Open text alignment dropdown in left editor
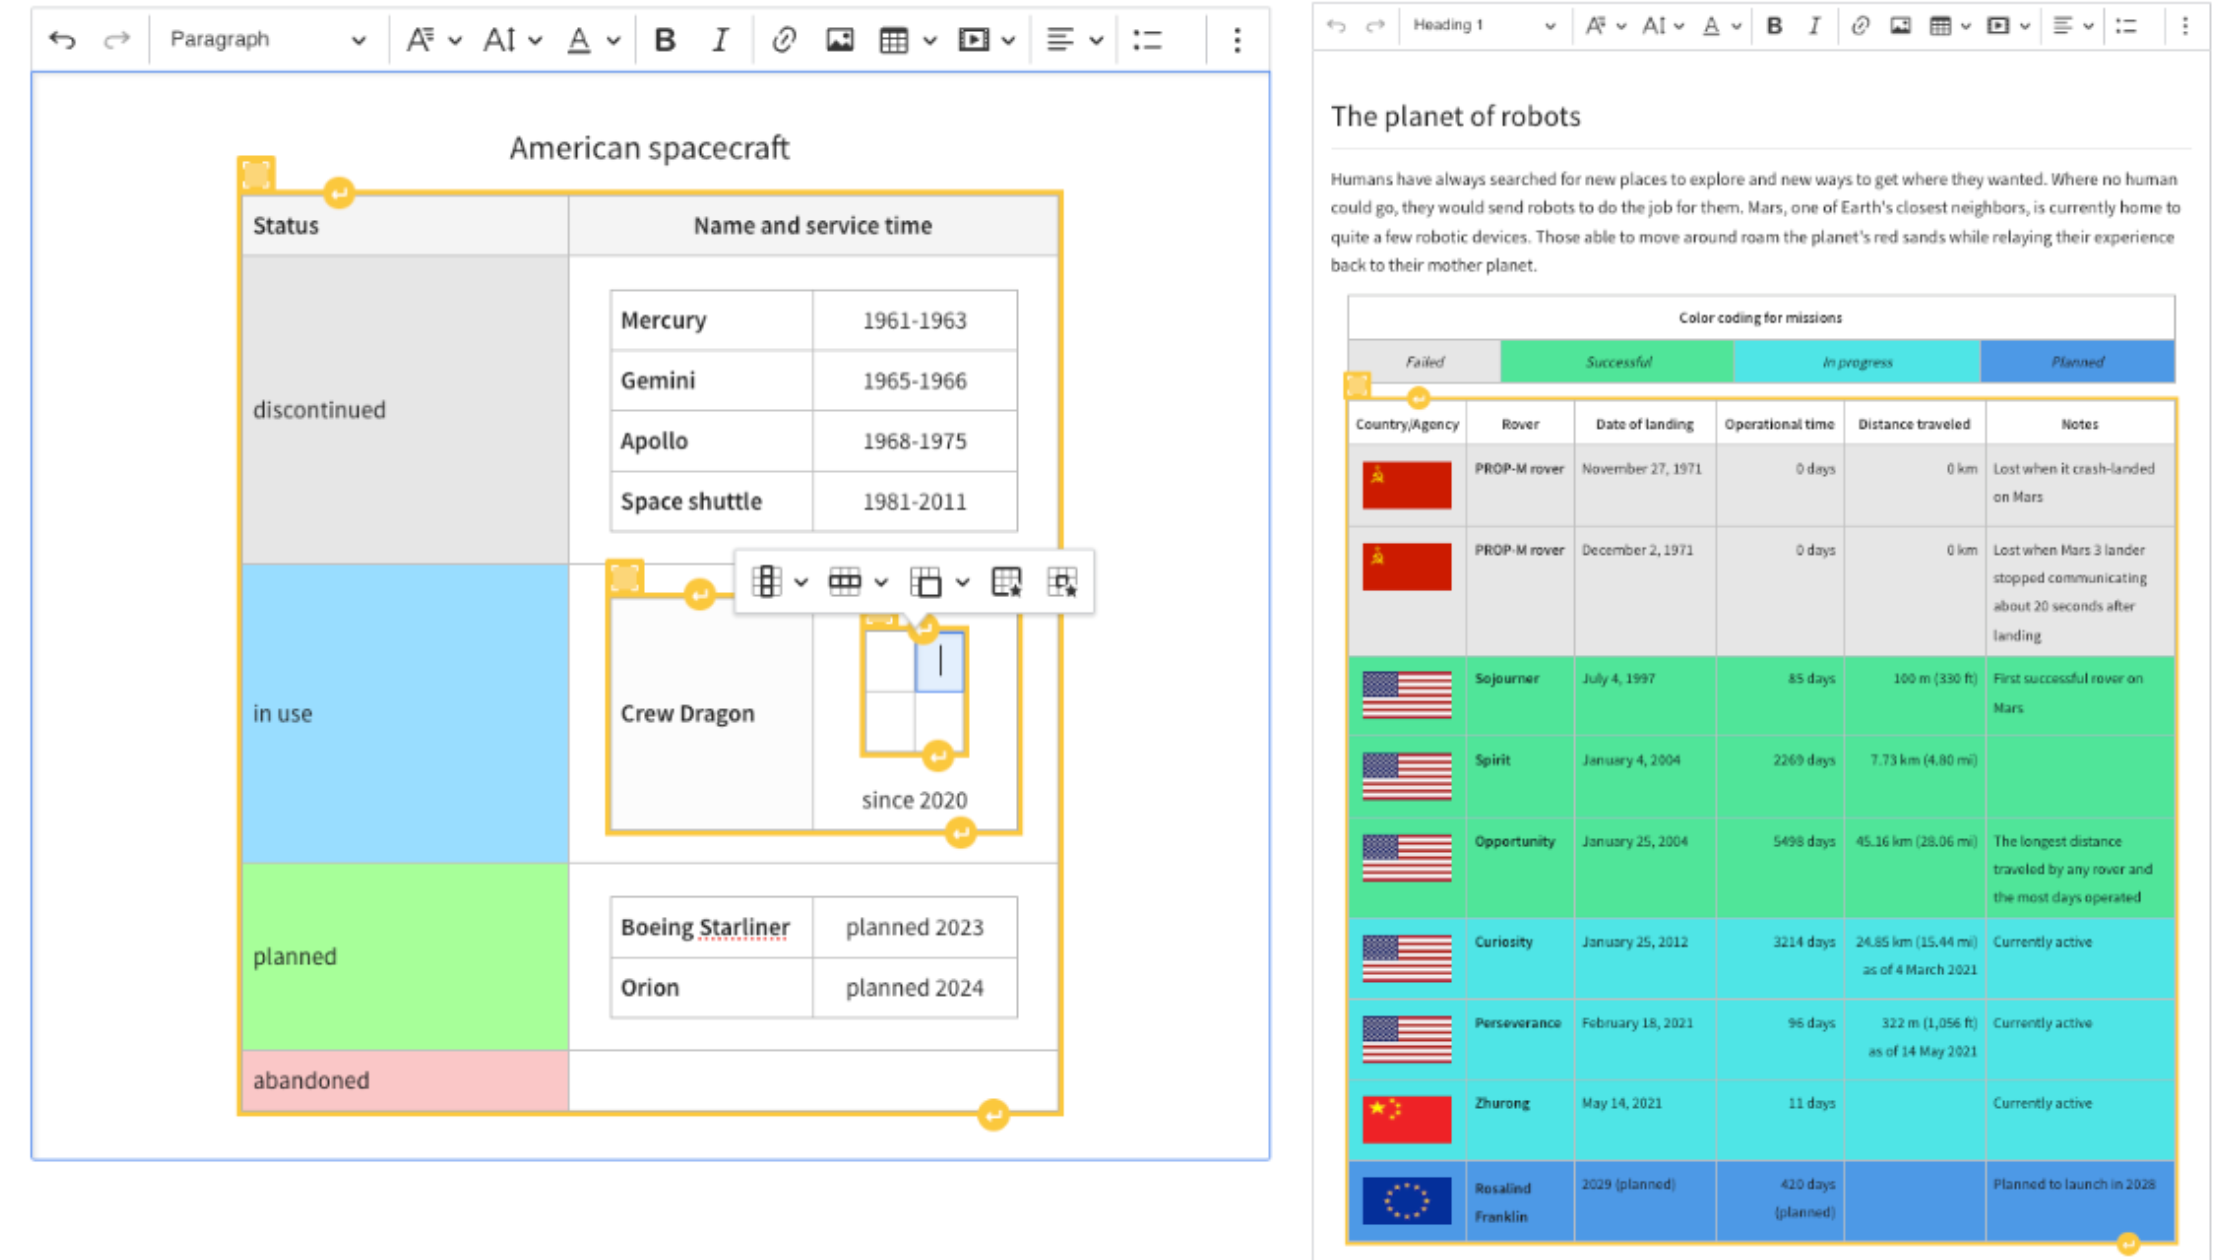 click(1074, 40)
